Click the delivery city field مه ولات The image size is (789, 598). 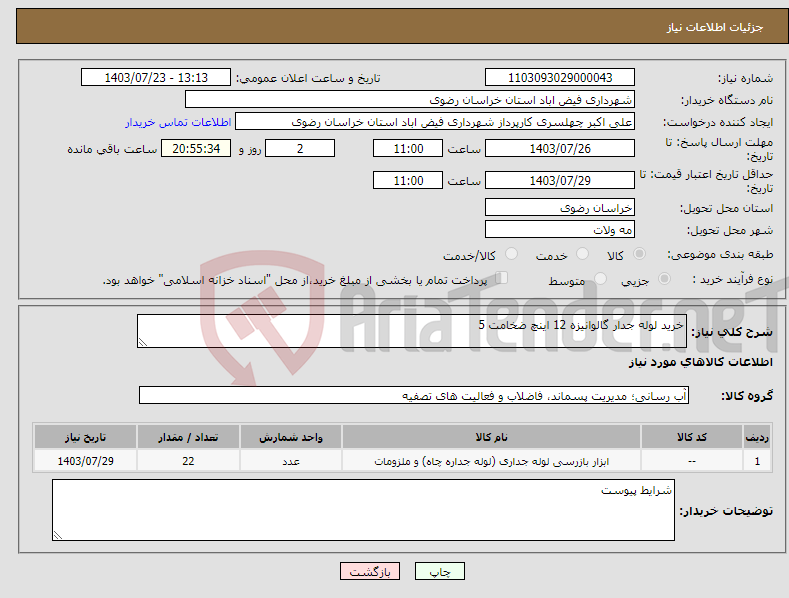coord(560,230)
